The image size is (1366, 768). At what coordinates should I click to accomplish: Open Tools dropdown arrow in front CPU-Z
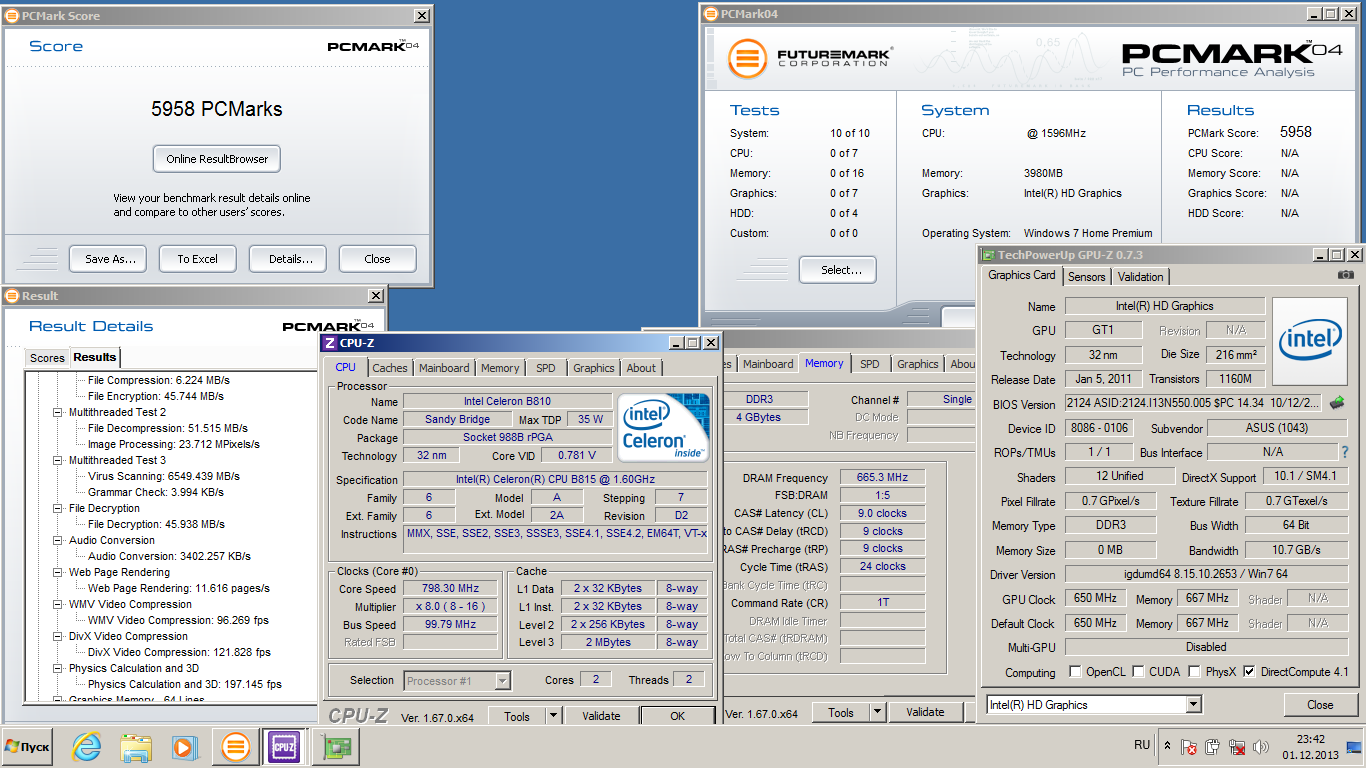pyautogui.click(x=553, y=716)
